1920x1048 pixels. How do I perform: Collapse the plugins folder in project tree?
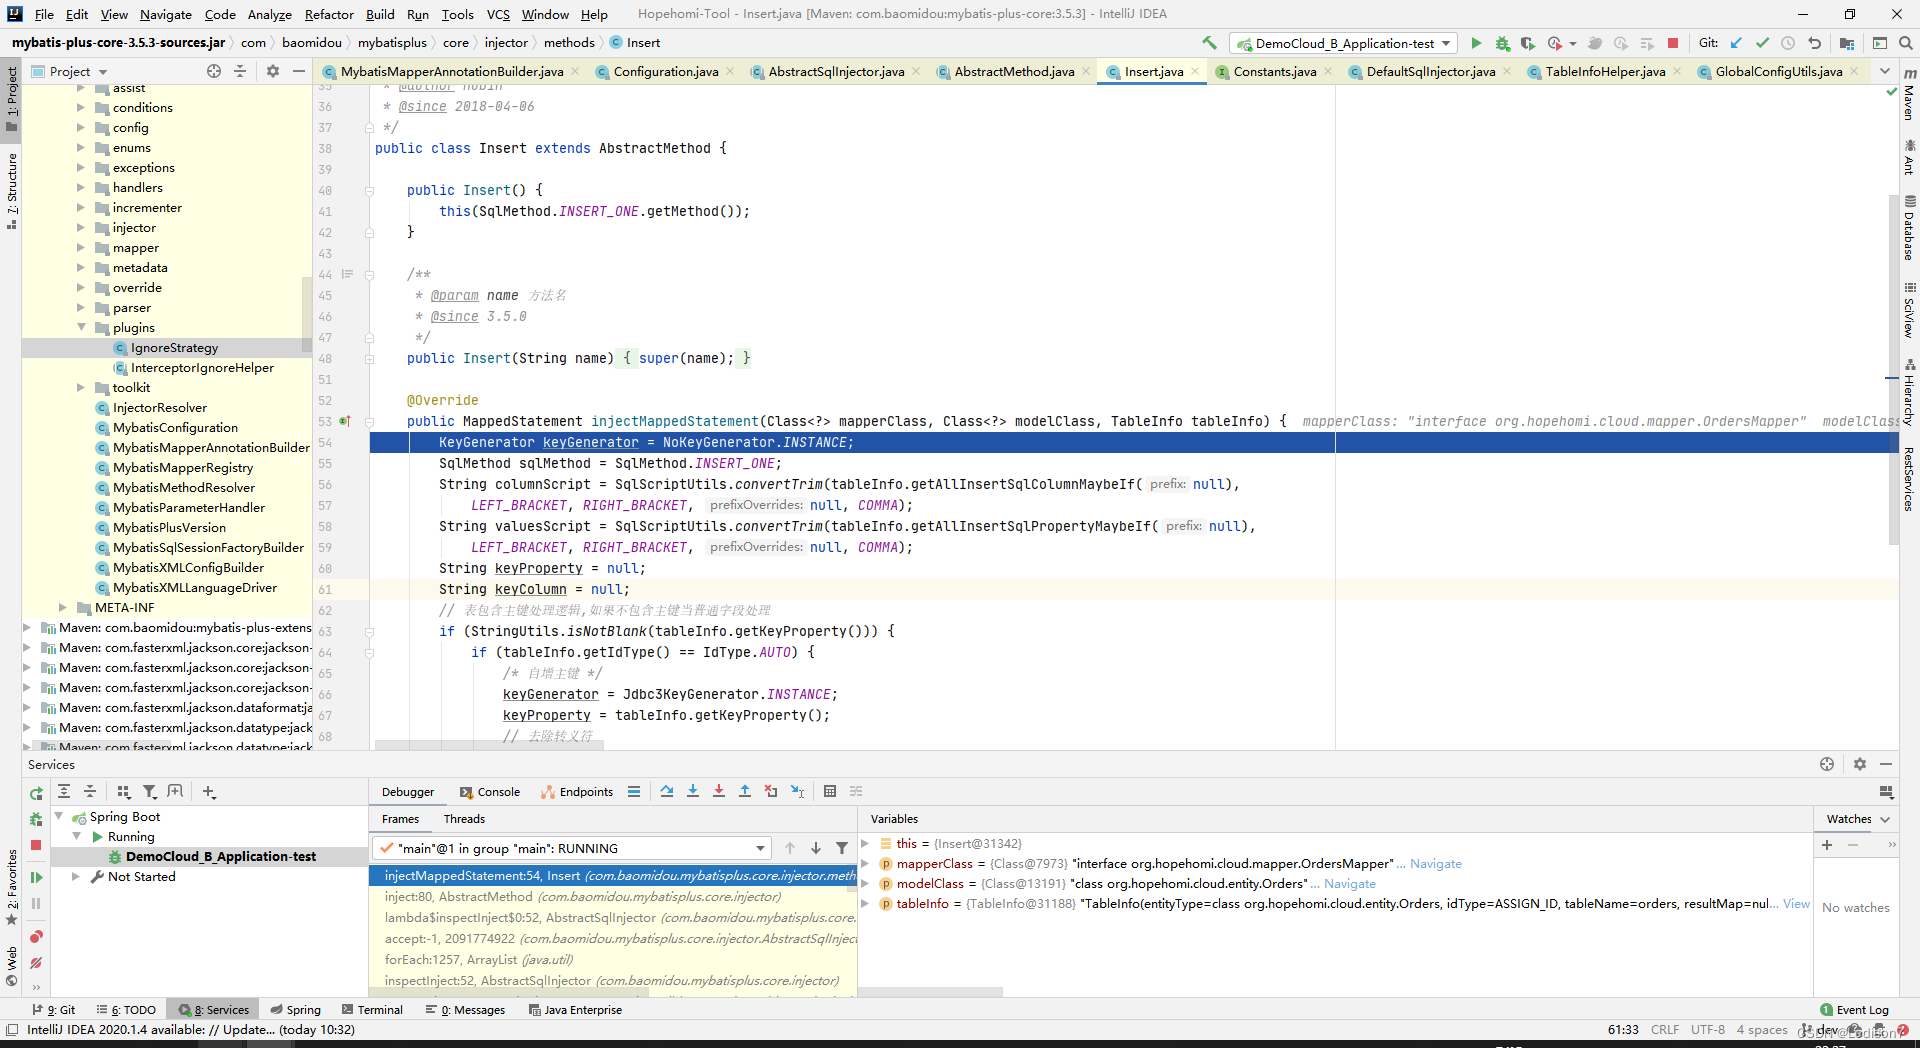pyautogui.click(x=81, y=327)
